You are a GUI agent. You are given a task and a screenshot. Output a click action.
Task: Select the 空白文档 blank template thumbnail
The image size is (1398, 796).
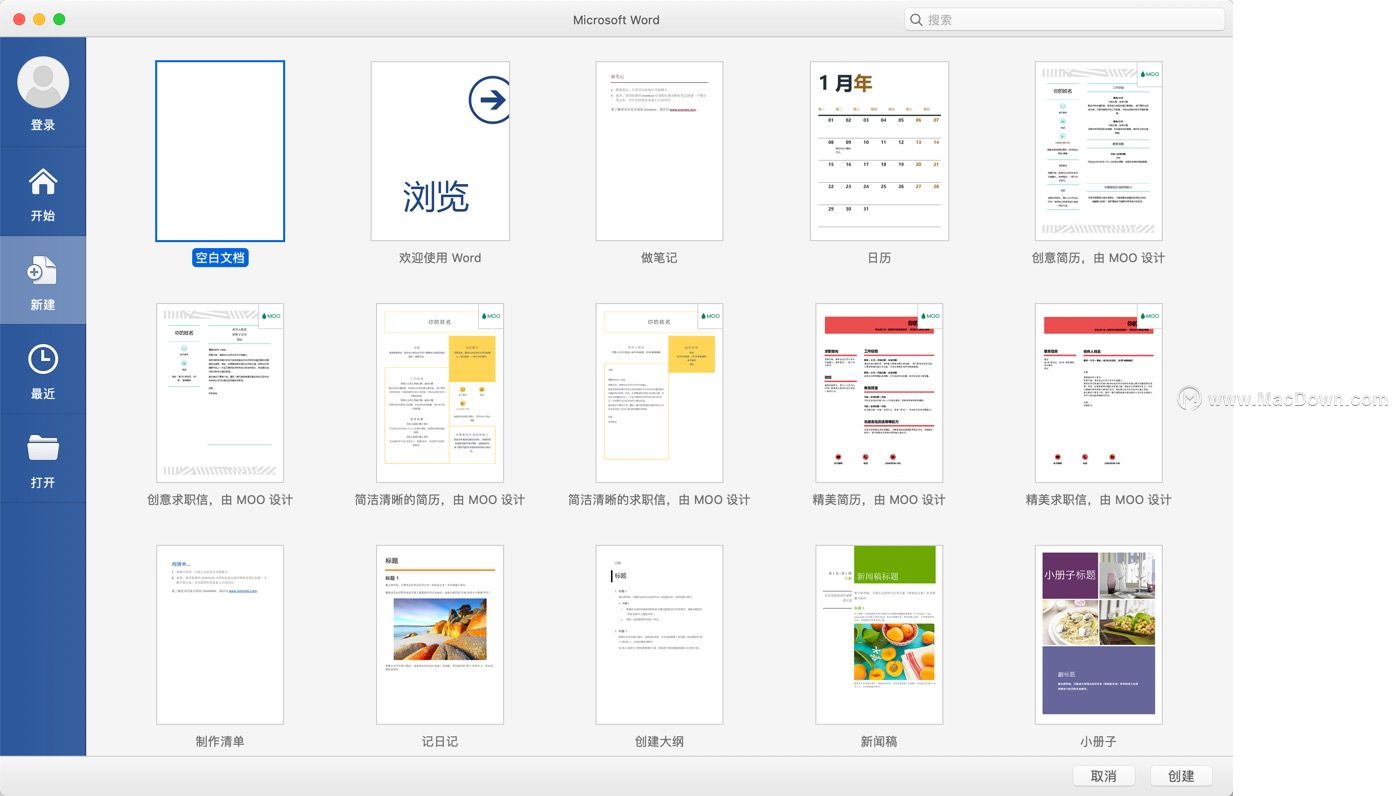pos(220,151)
